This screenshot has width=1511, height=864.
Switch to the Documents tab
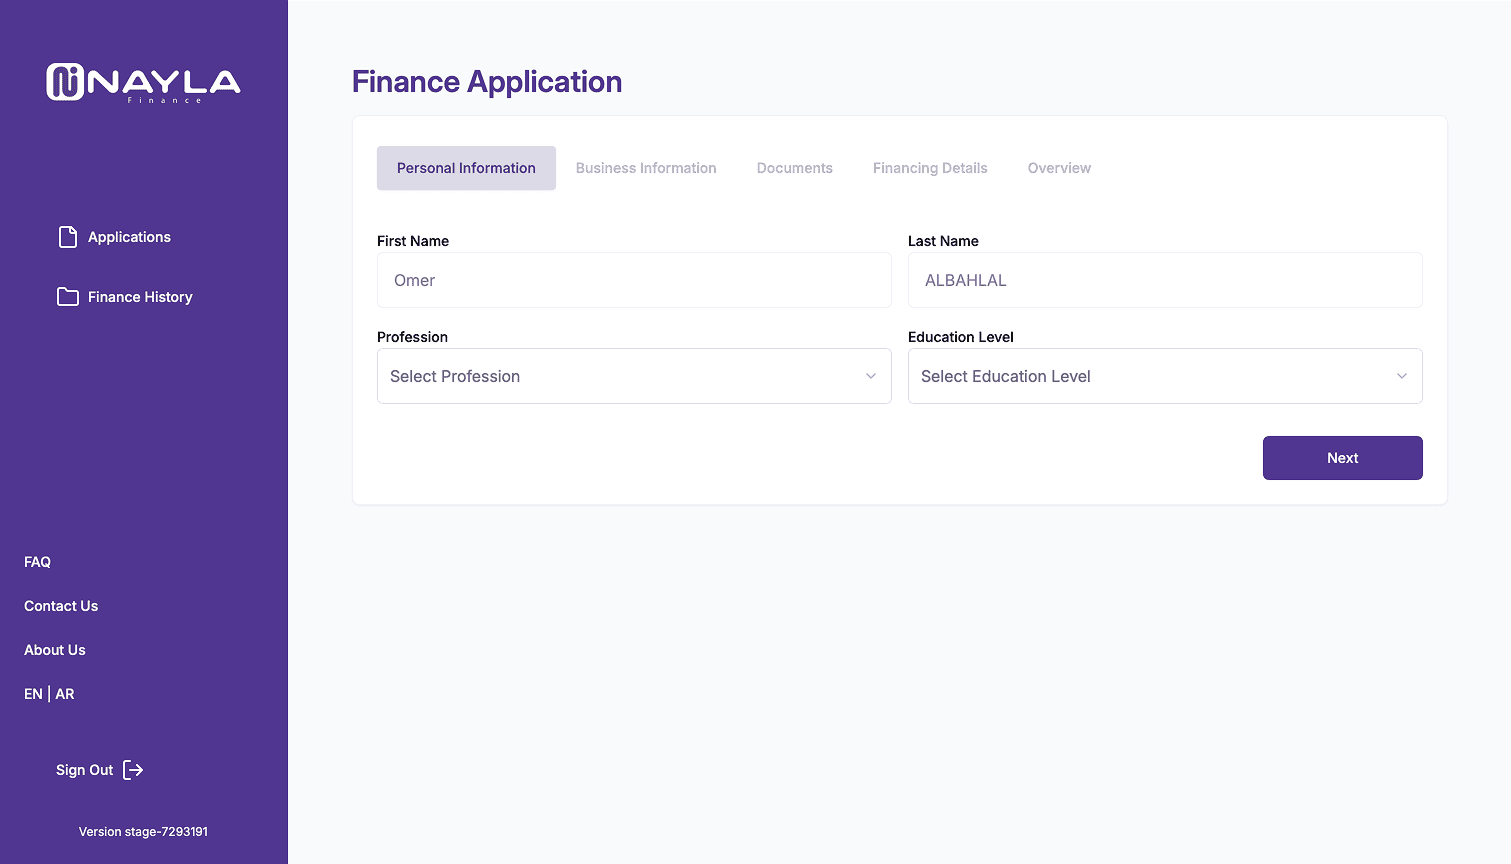[794, 167]
